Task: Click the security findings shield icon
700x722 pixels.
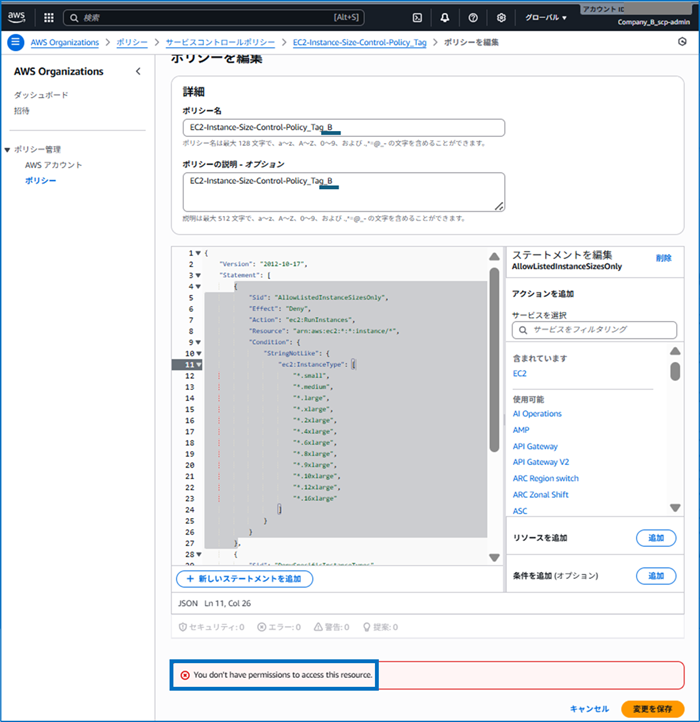Action: tap(183, 627)
